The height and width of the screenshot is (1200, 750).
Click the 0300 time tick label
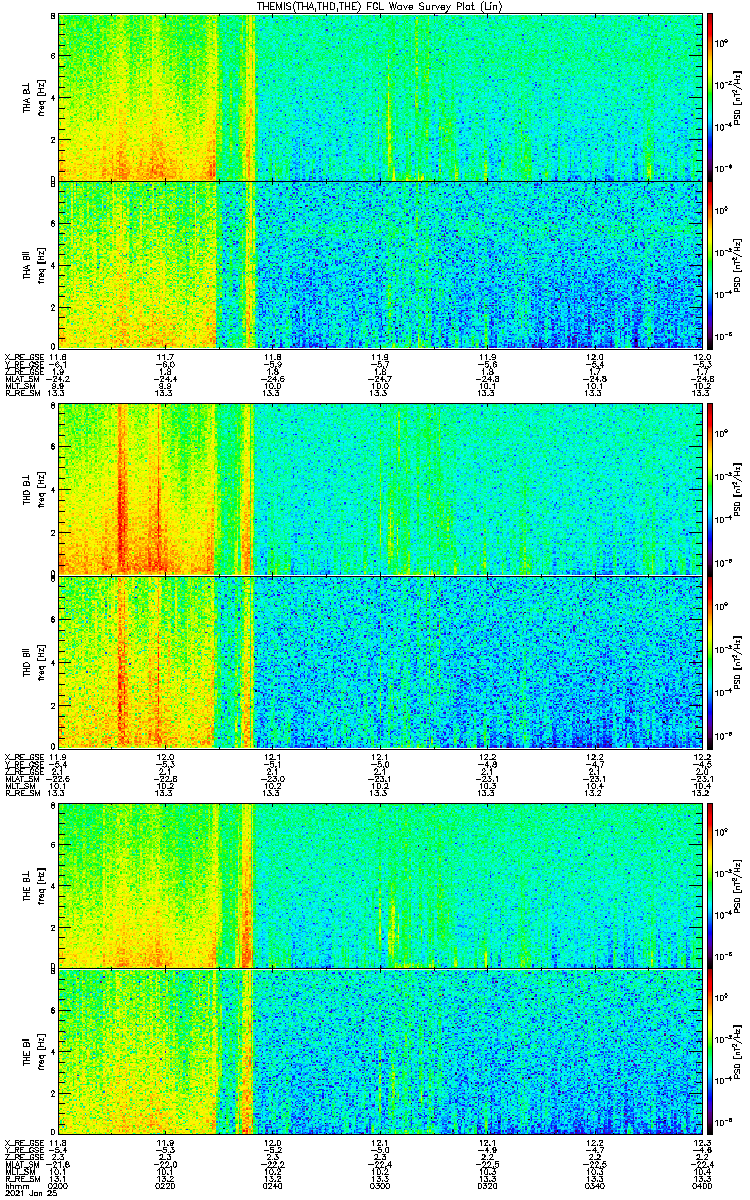(x=379, y=1185)
